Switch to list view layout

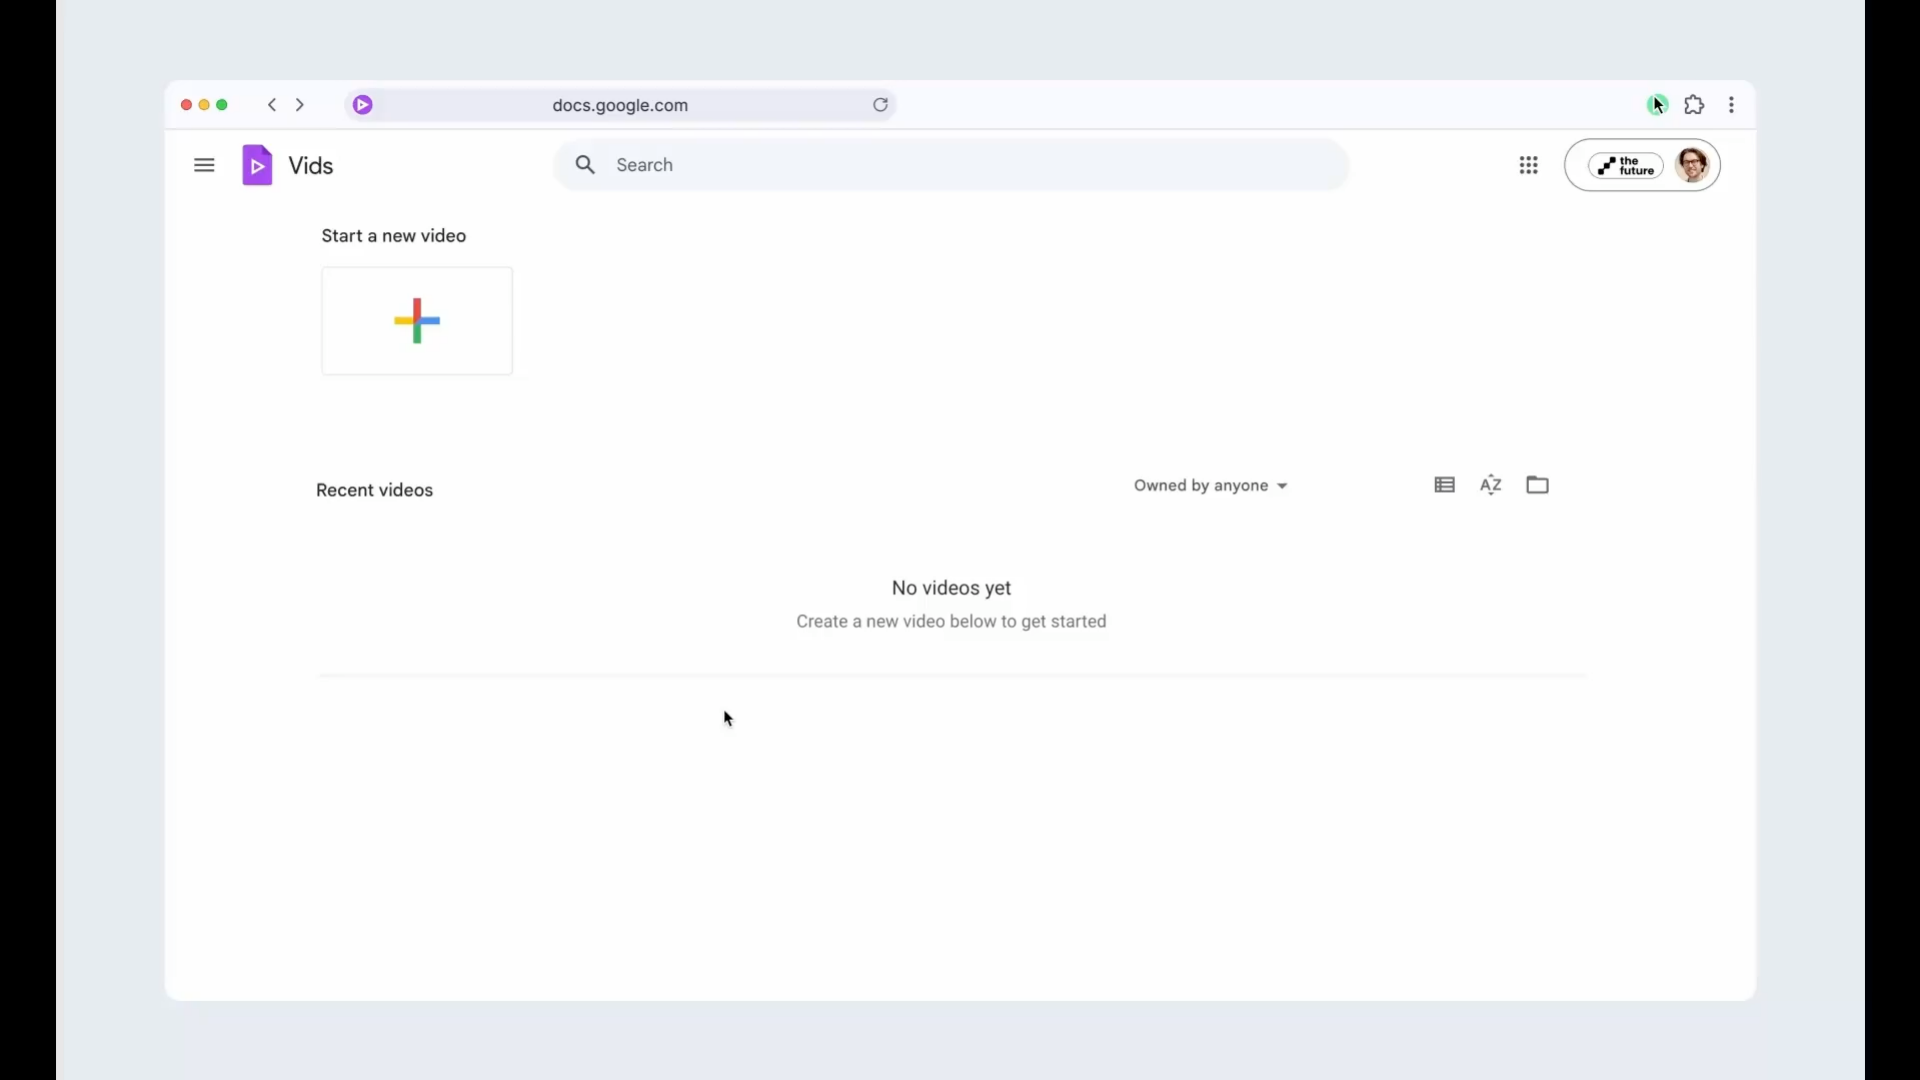[x=1444, y=485]
